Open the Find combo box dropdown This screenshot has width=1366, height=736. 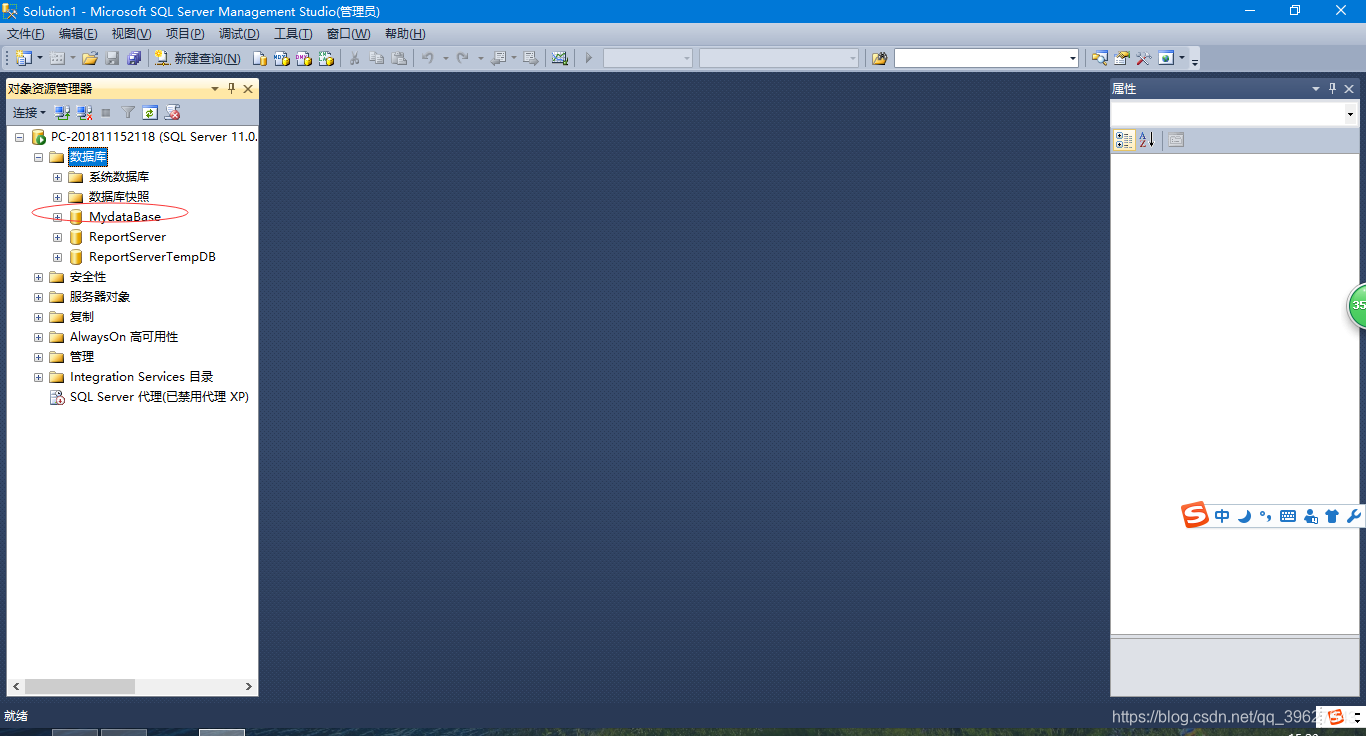(1073, 58)
